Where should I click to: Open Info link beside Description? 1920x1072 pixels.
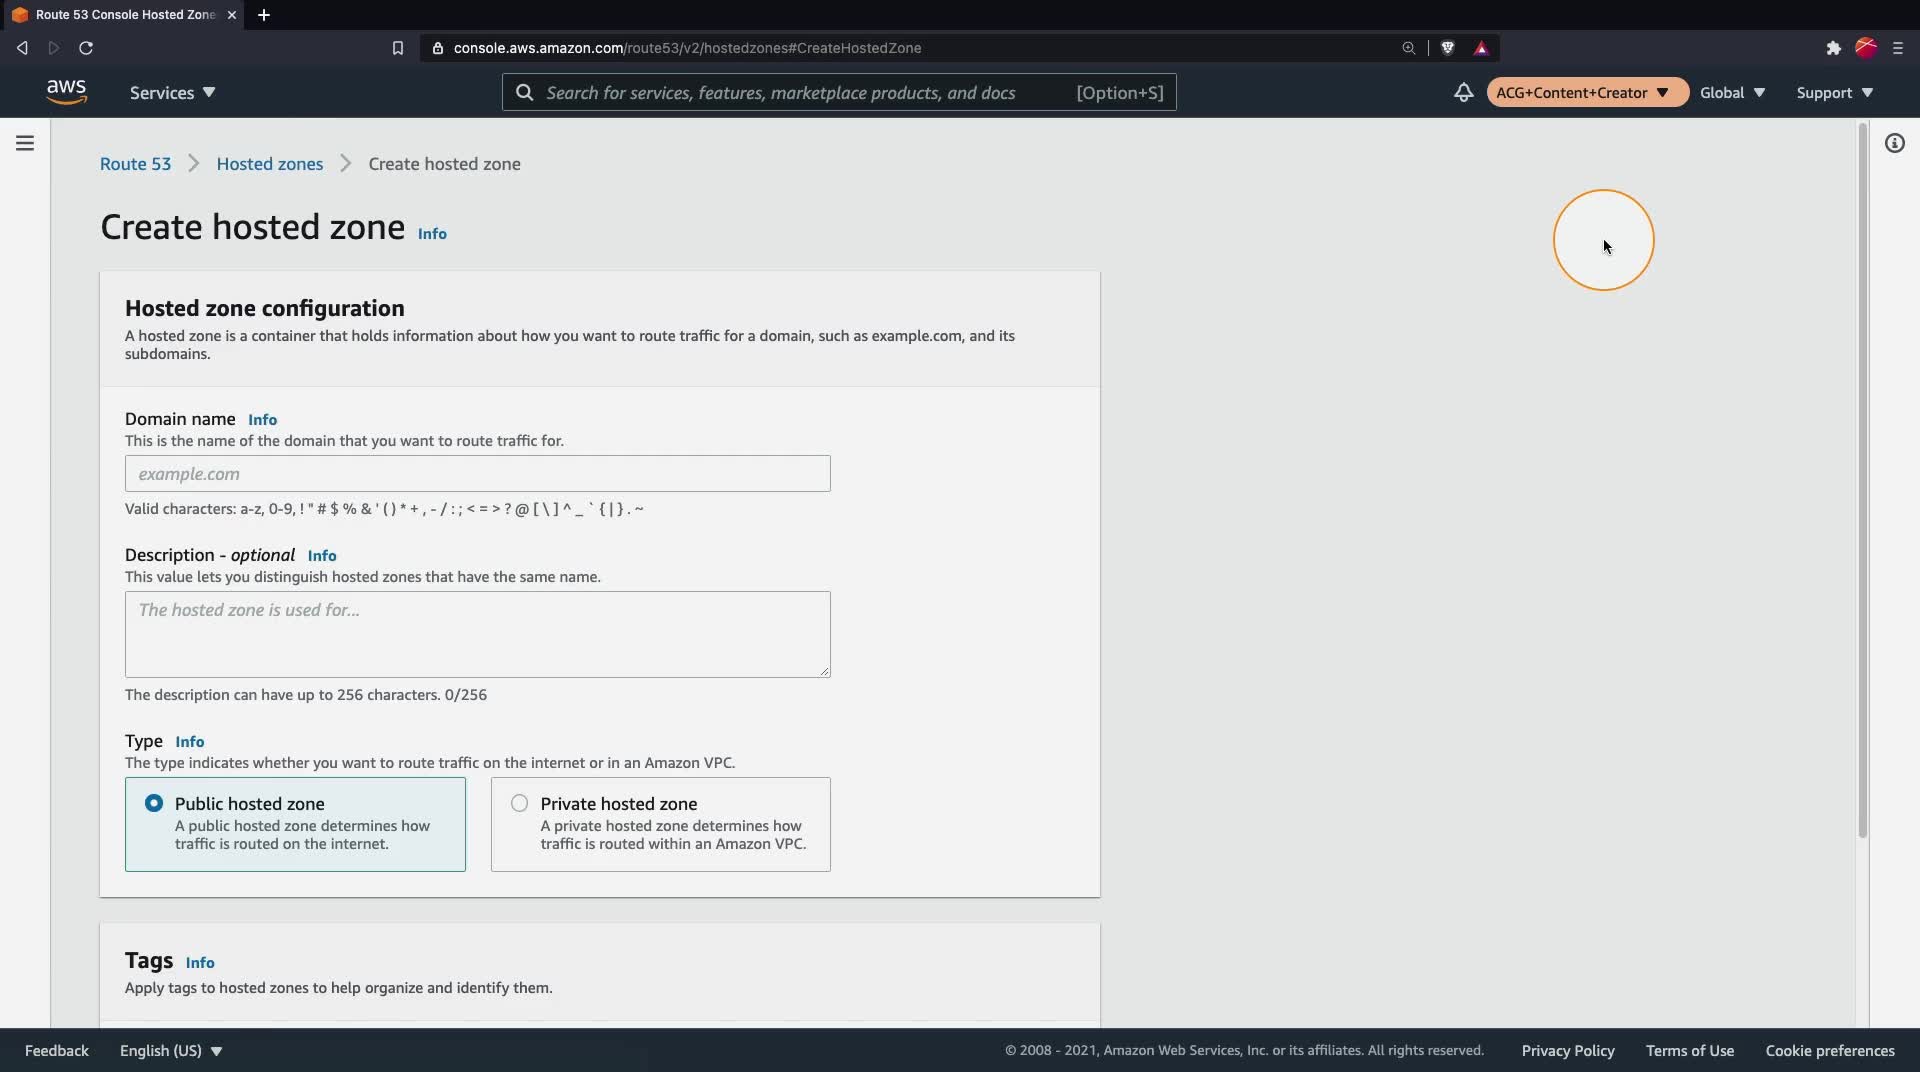coord(322,556)
